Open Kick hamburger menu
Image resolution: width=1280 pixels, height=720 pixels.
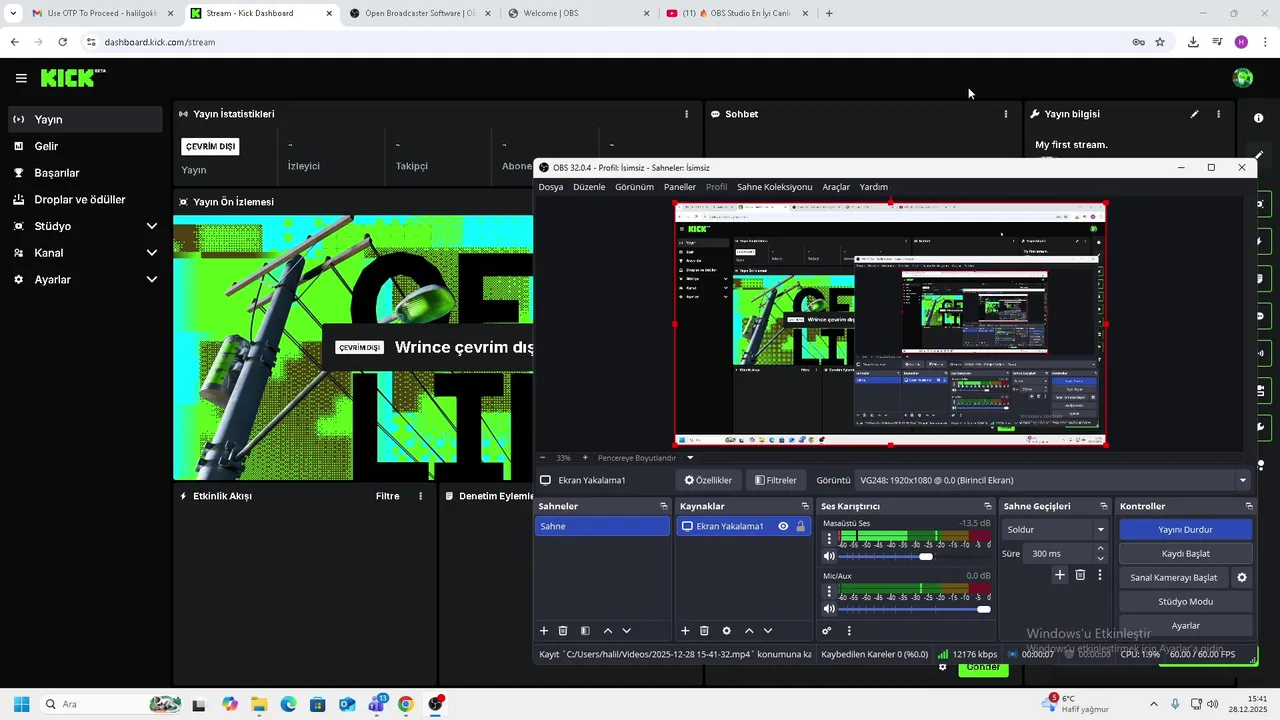pyautogui.click(x=21, y=78)
